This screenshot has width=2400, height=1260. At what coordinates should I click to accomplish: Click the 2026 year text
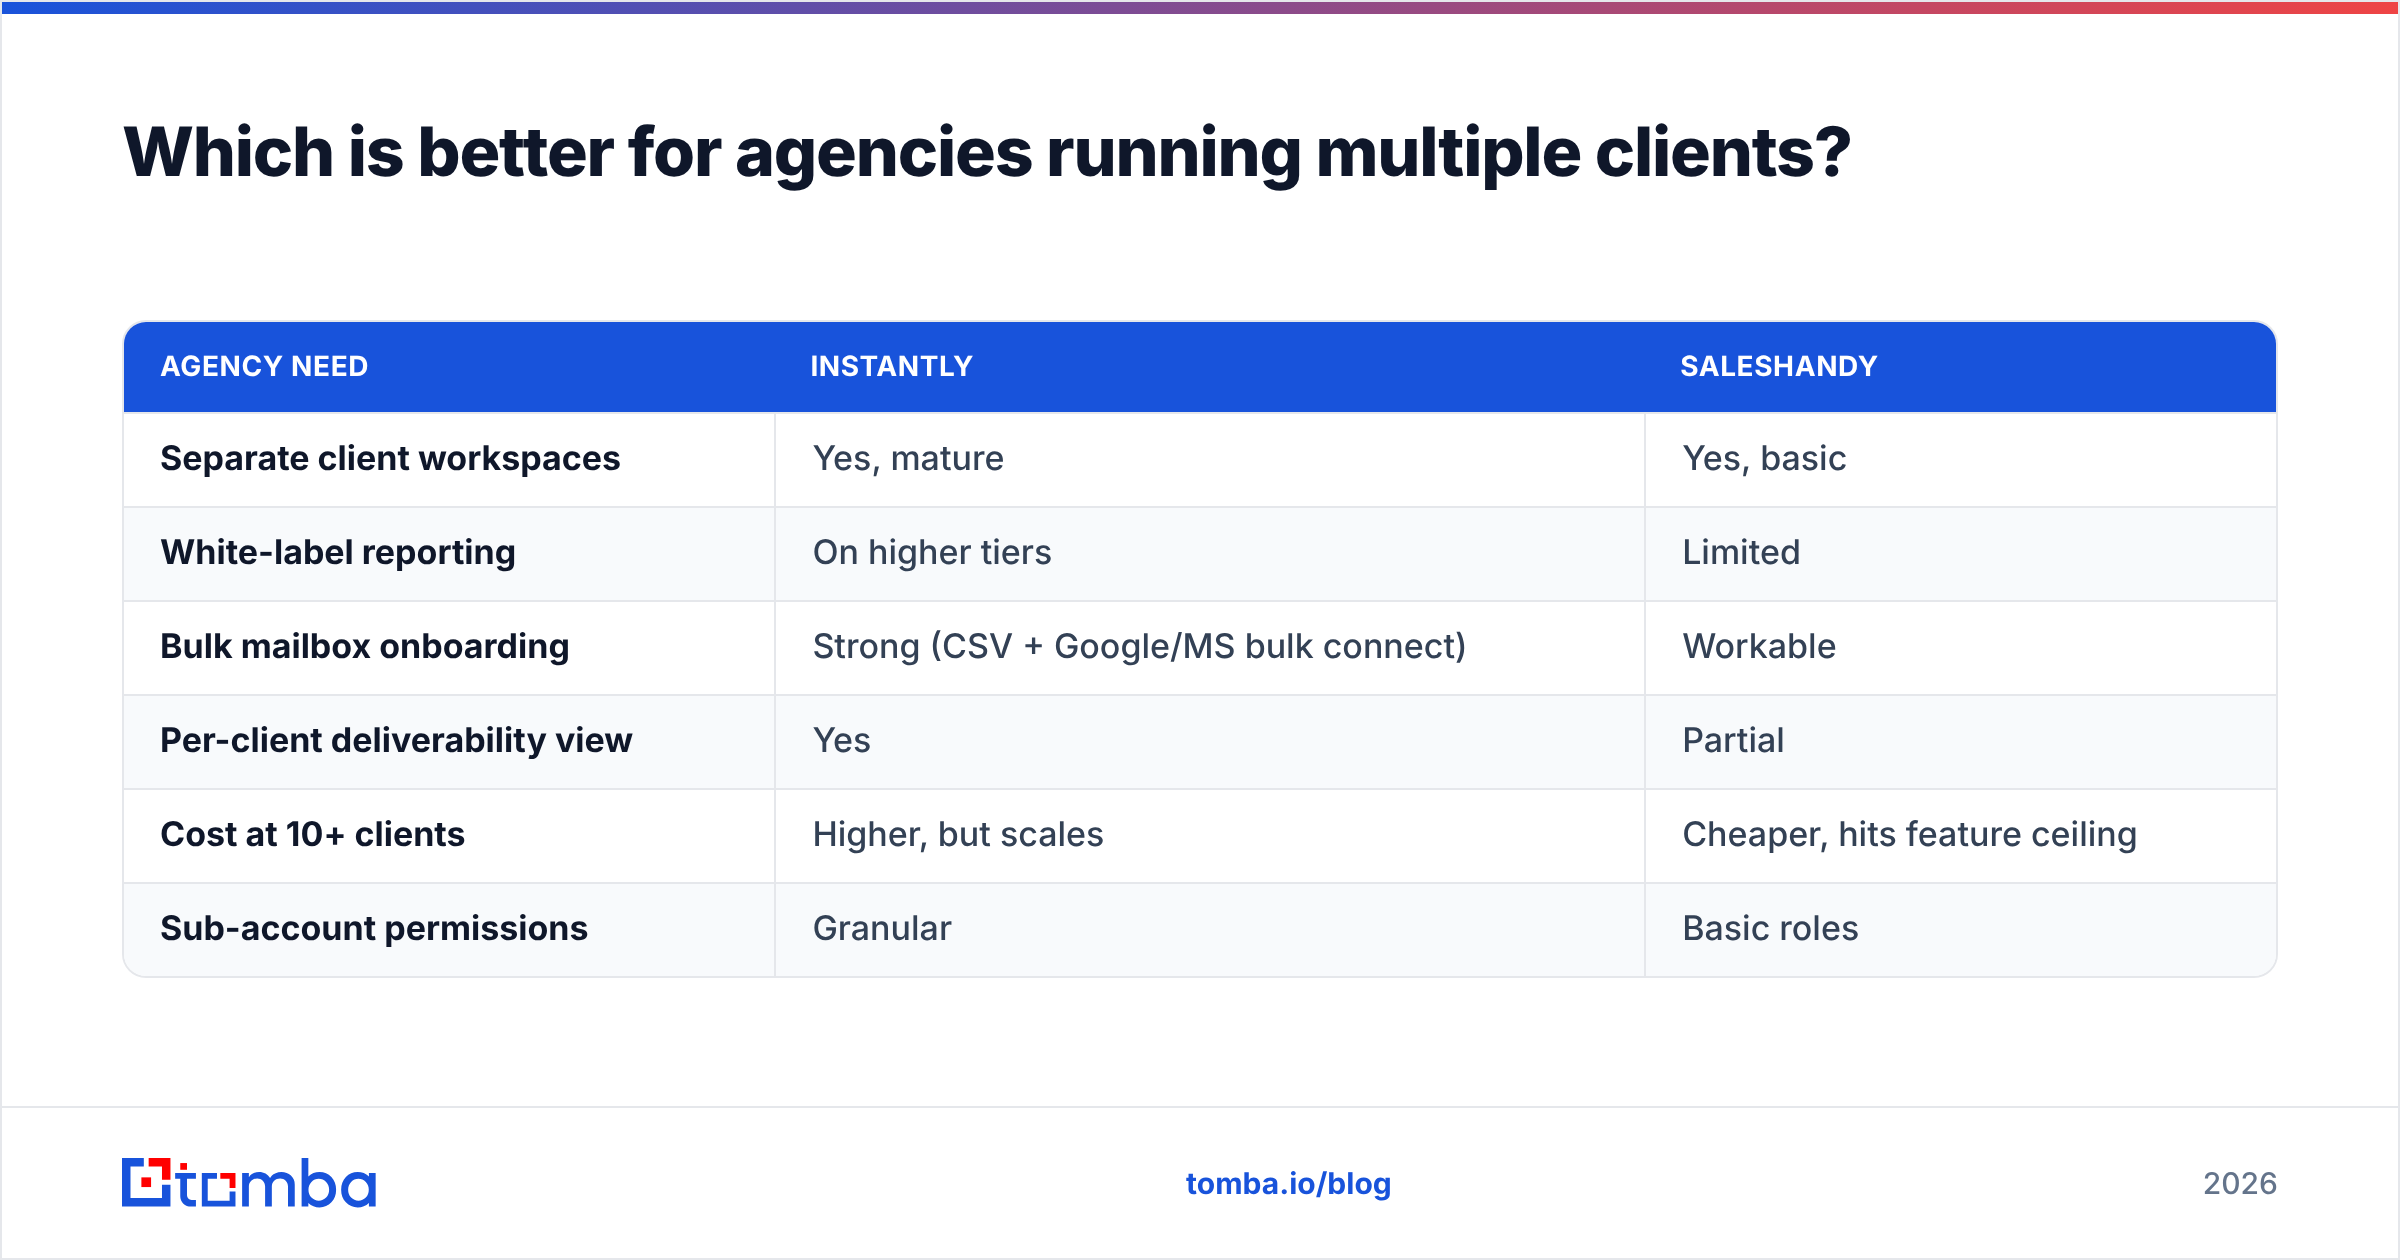click(2240, 1184)
